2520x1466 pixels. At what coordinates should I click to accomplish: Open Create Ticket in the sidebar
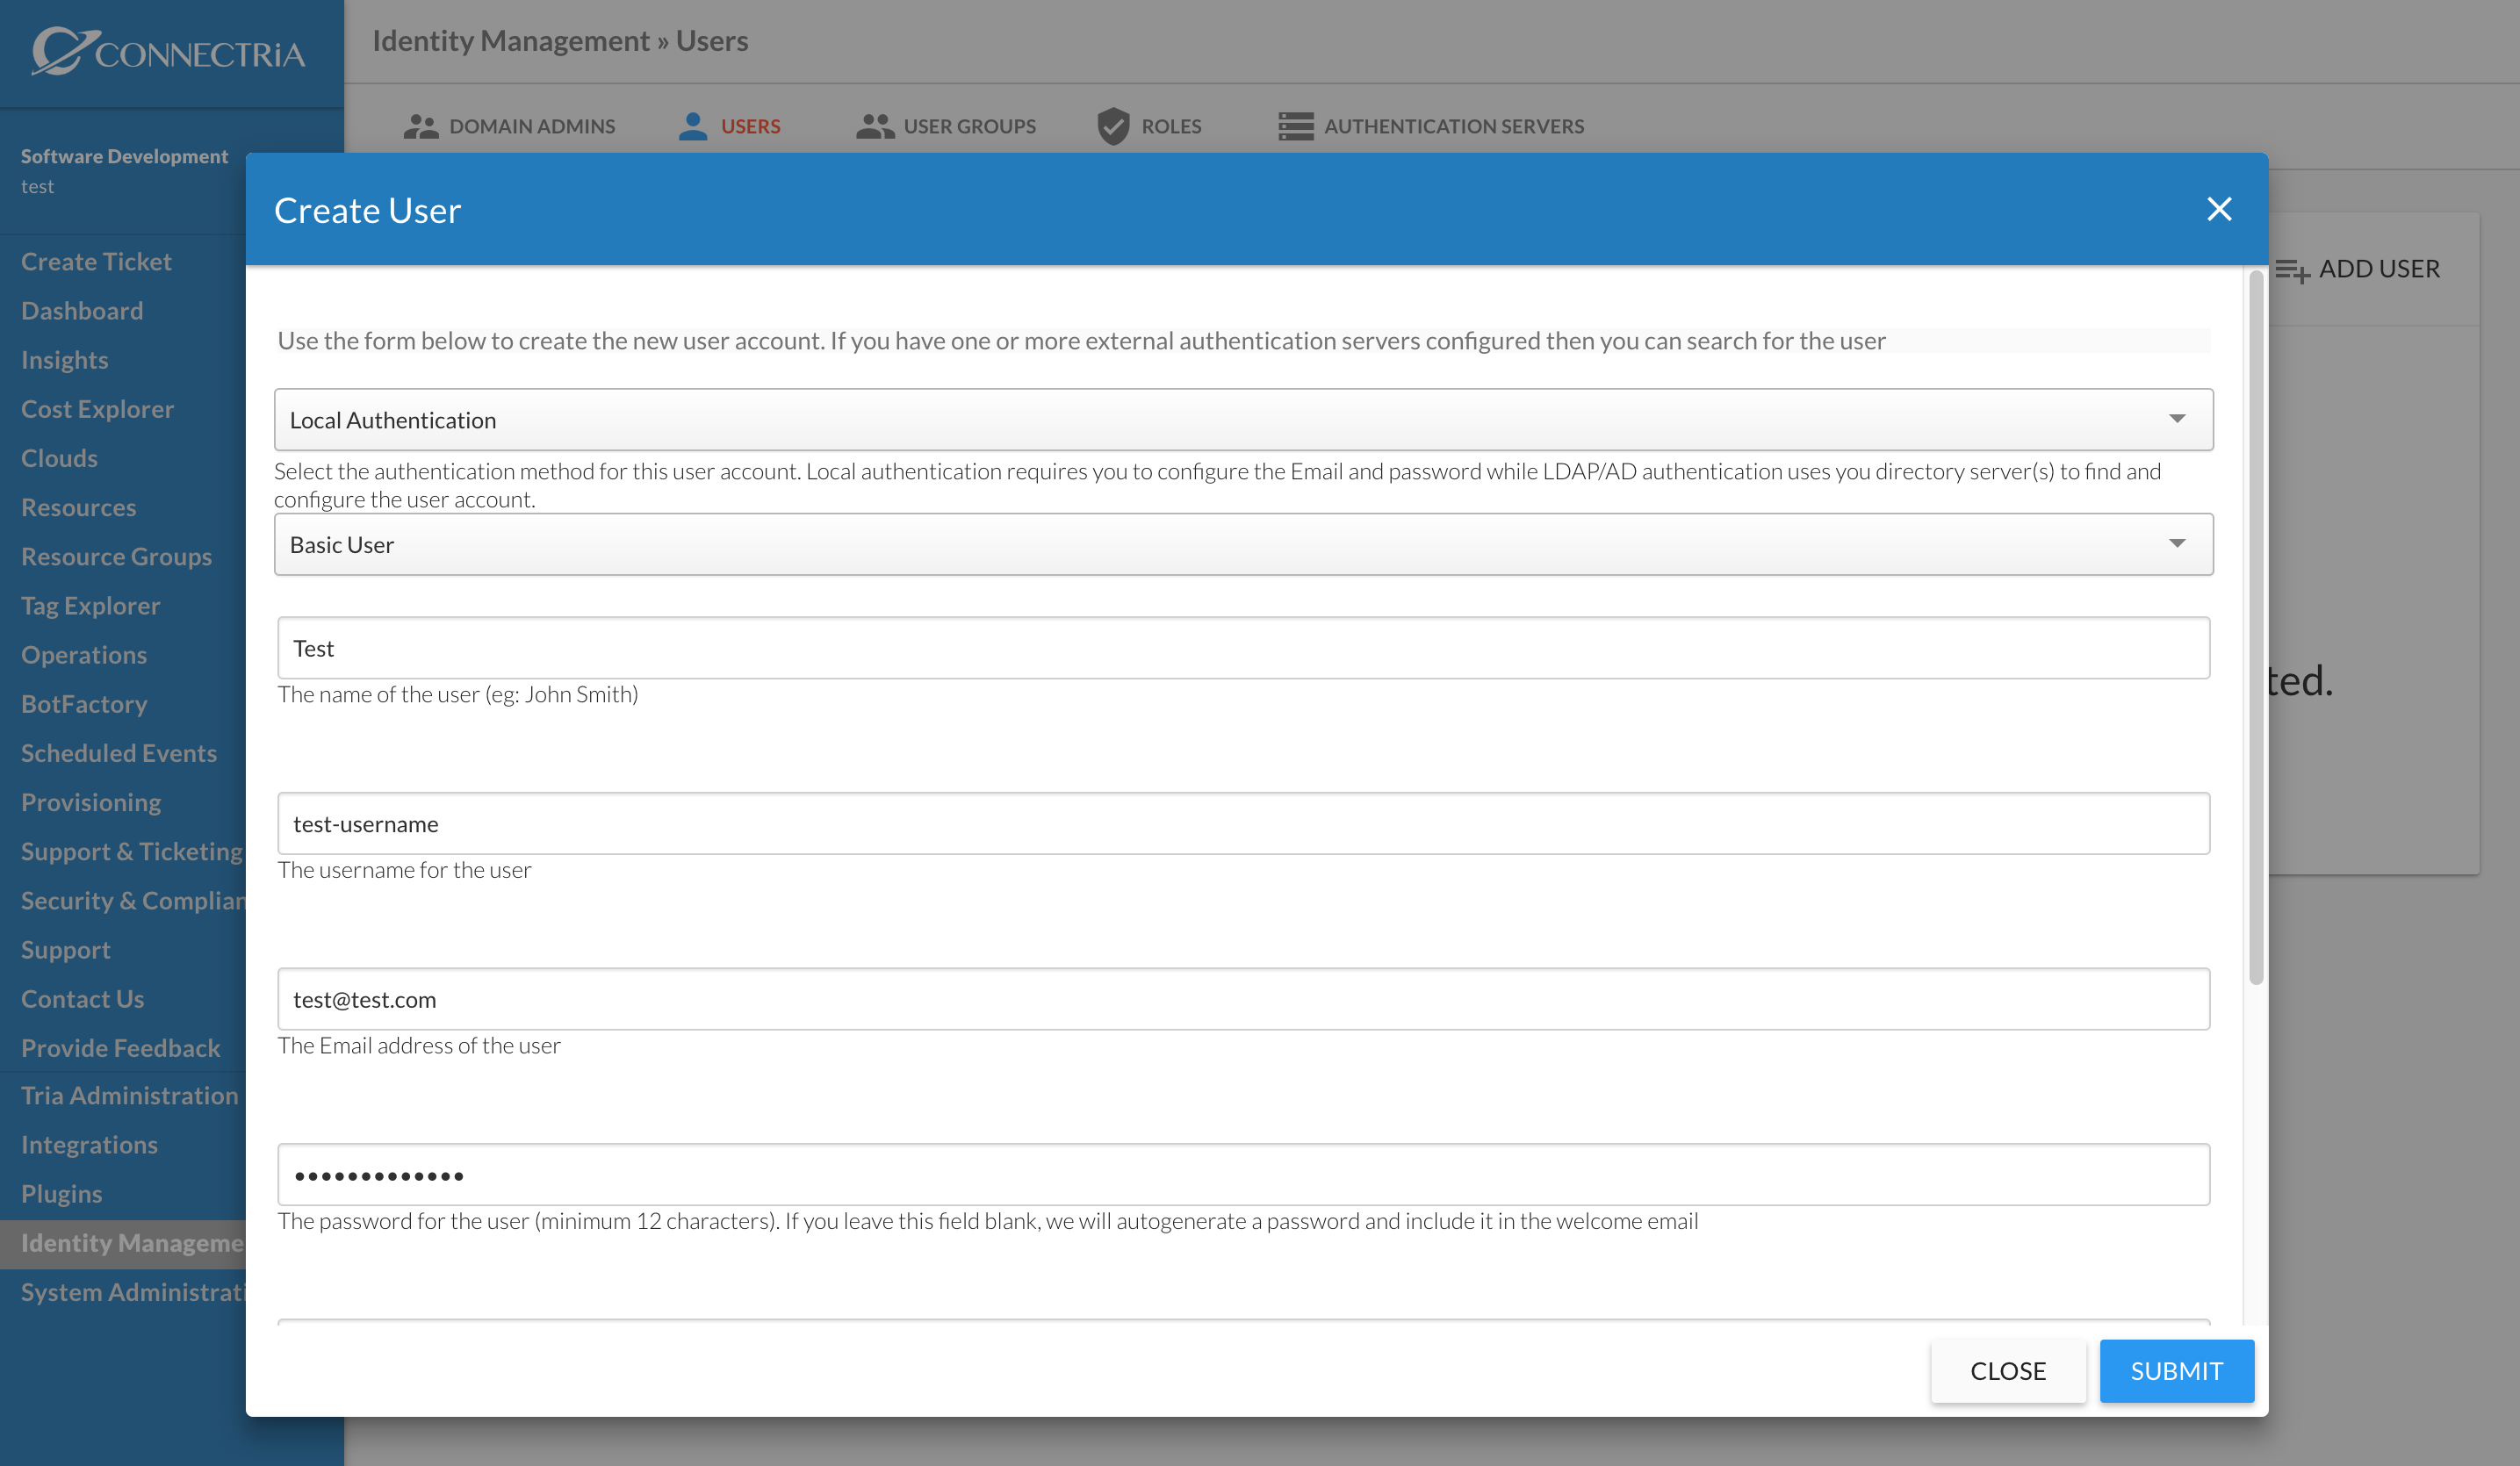point(96,261)
